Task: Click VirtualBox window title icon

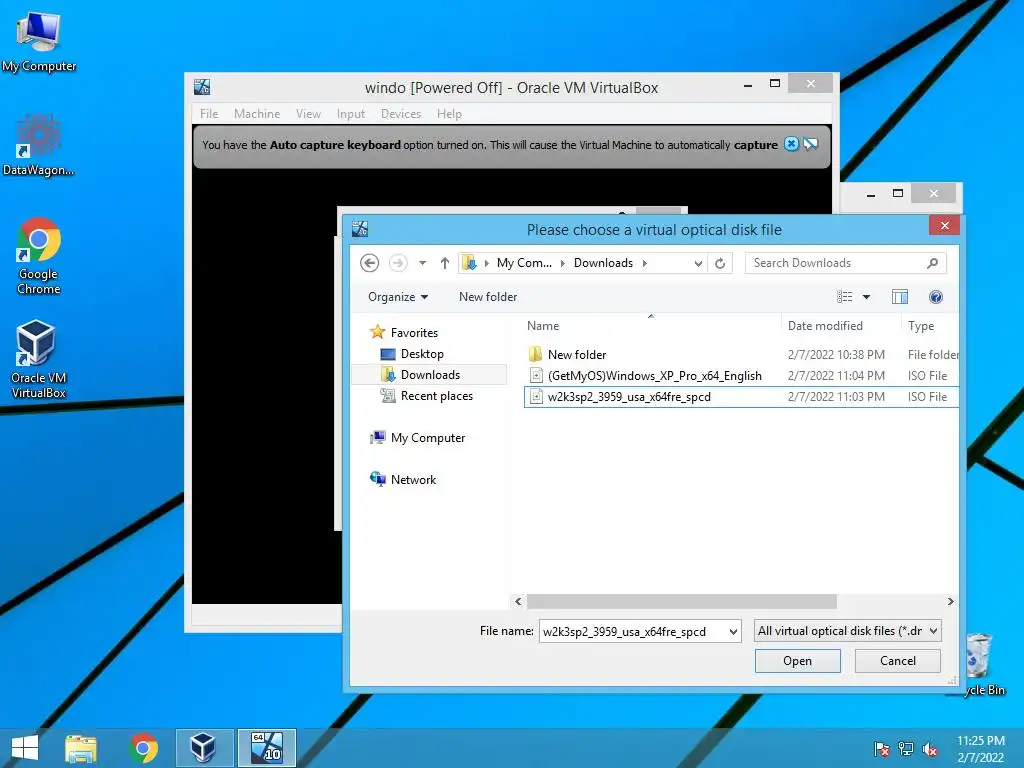Action: [x=202, y=87]
